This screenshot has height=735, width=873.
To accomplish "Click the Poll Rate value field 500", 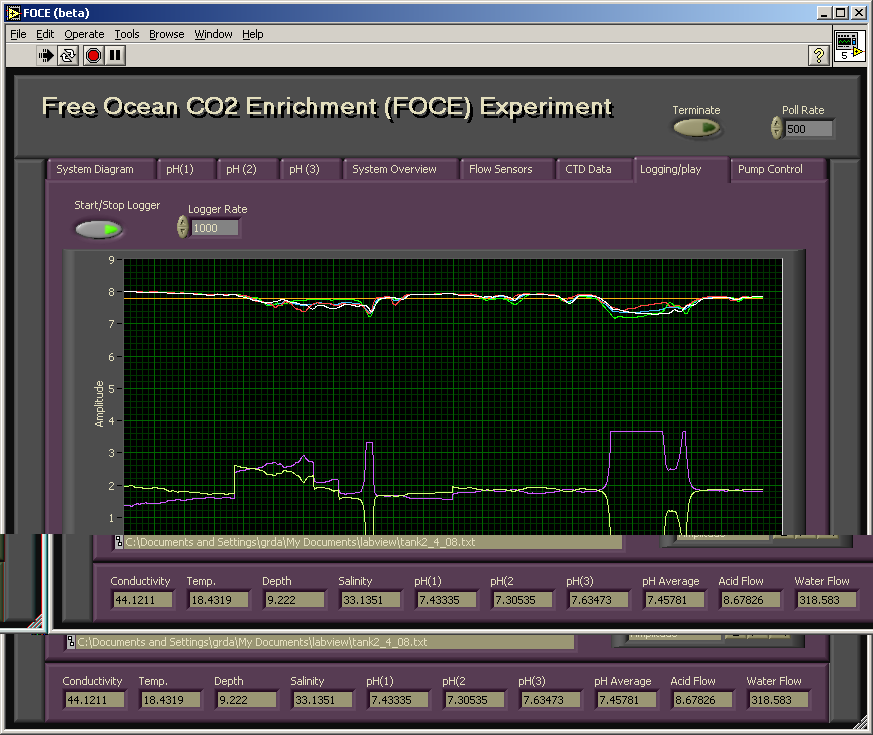I will point(808,129).
